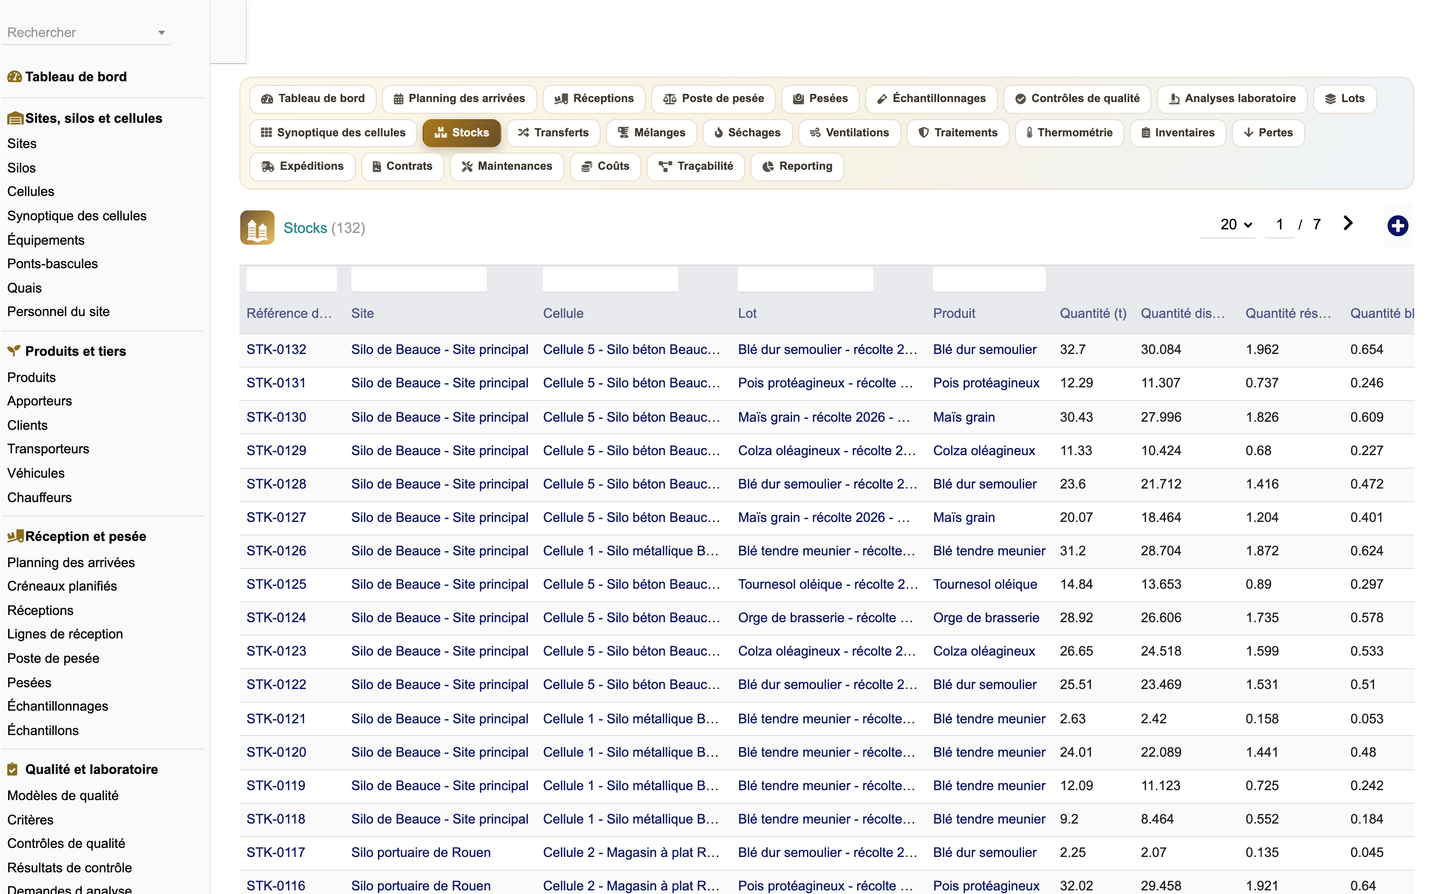Click the Analyses laboratoire flask icon
Image resolution: width=1445 pixels, height=894 pixels.
1174,99
